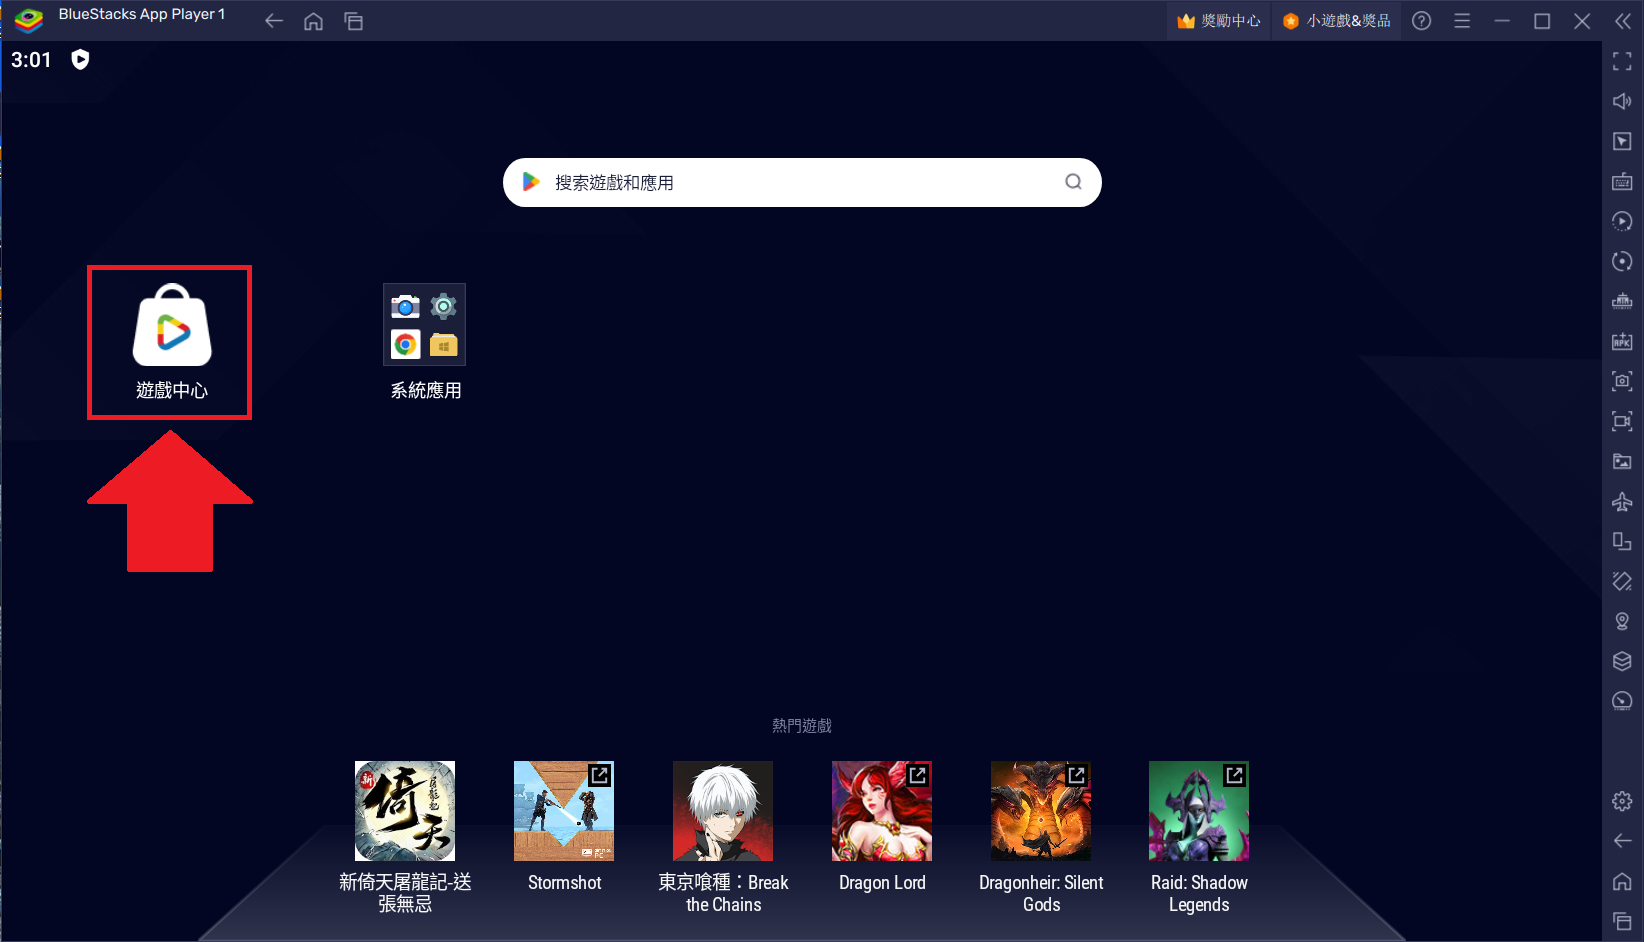Open the hamburger menu in title bar
This screenshot has width=1644, height=942.
point(1462,21)
